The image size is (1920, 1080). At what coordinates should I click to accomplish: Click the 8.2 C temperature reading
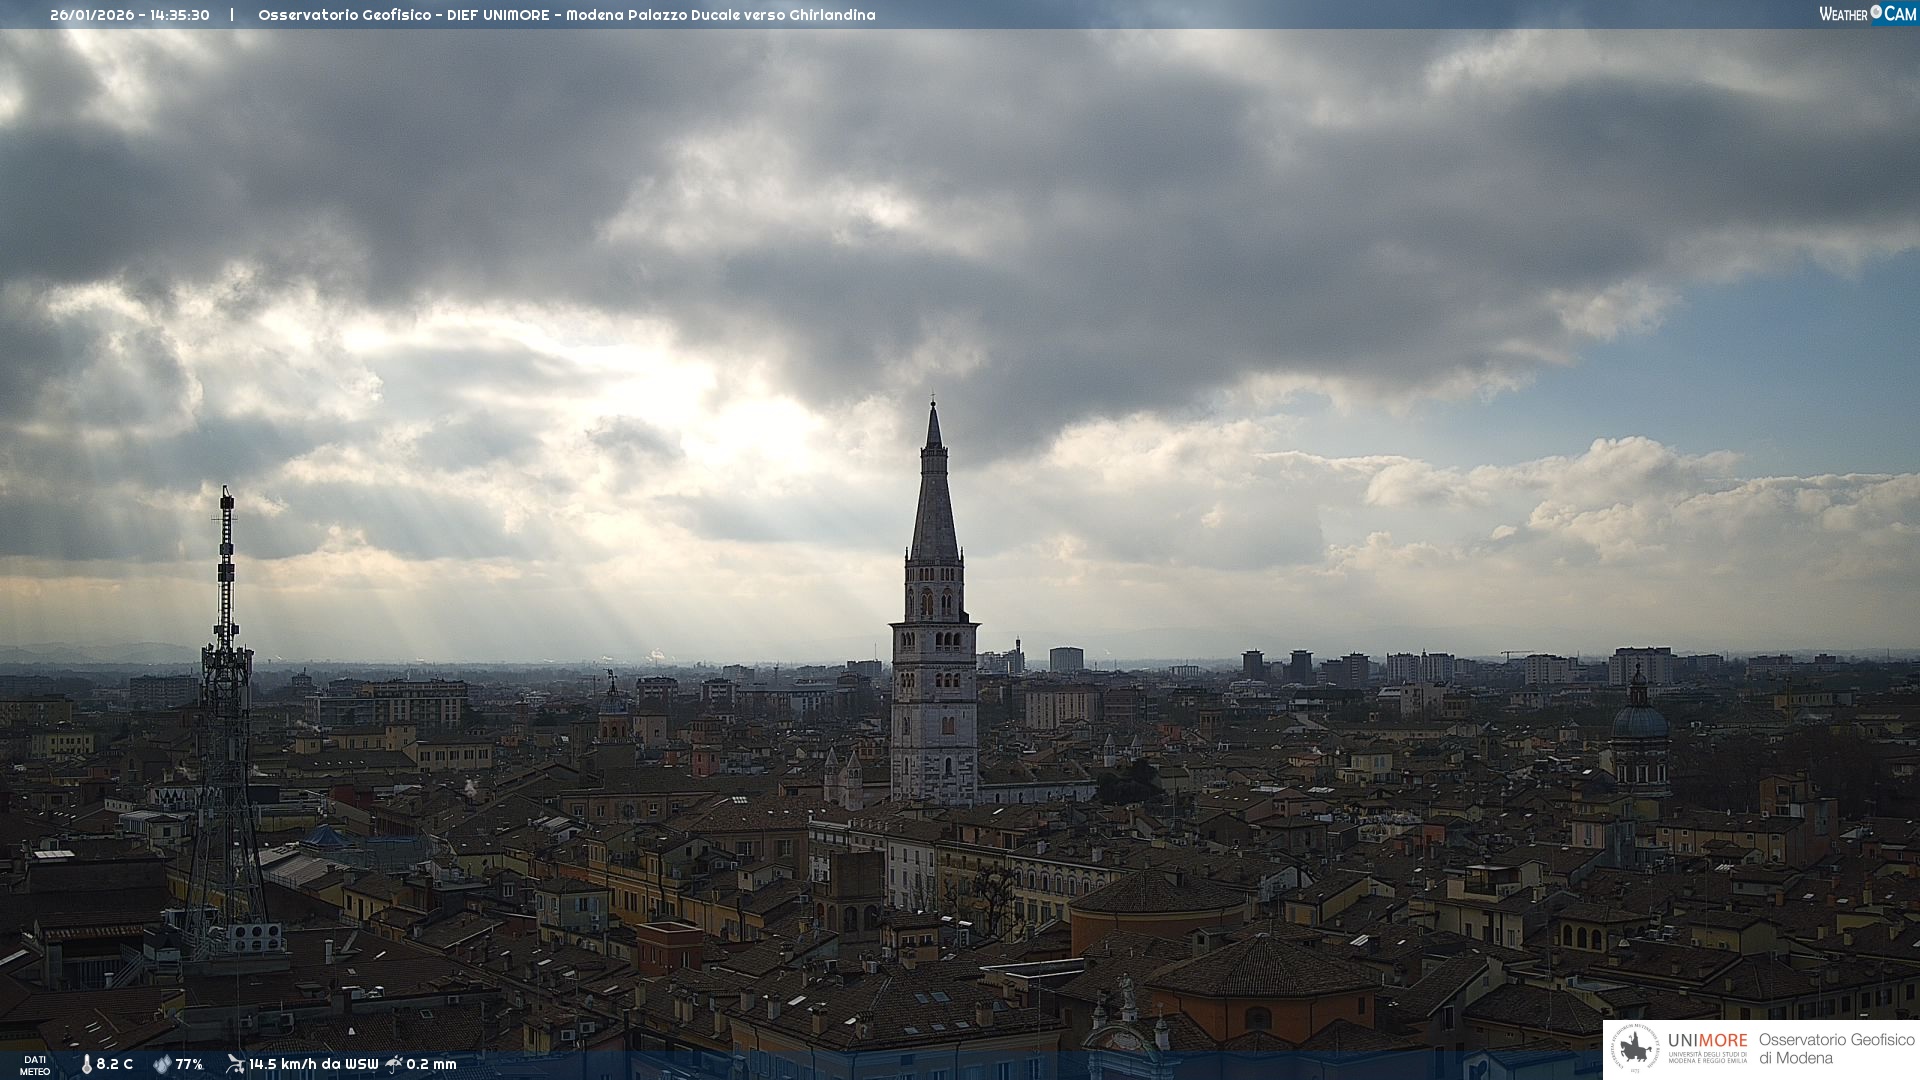115,1064
